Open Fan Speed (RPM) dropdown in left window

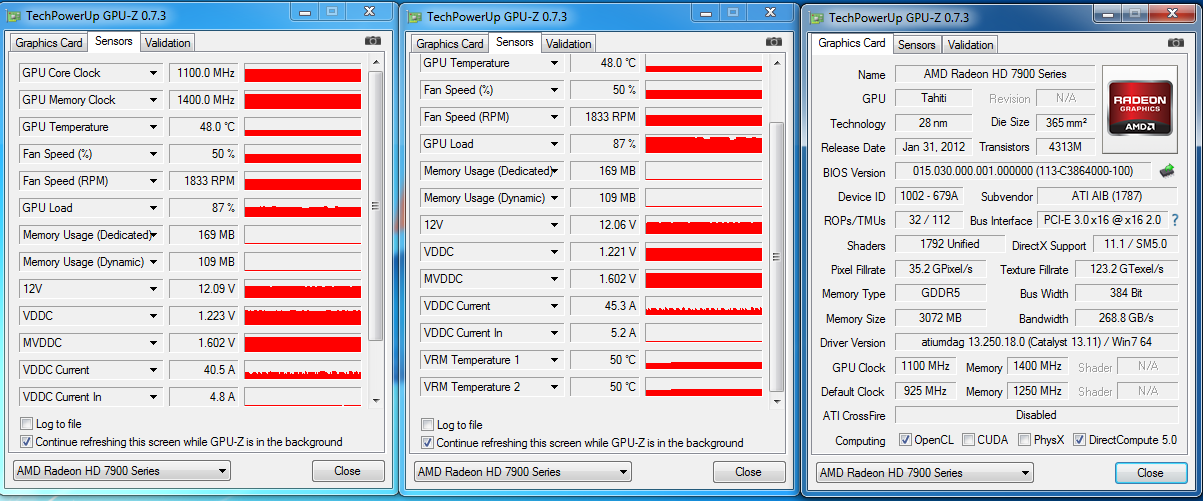point(153,181)
